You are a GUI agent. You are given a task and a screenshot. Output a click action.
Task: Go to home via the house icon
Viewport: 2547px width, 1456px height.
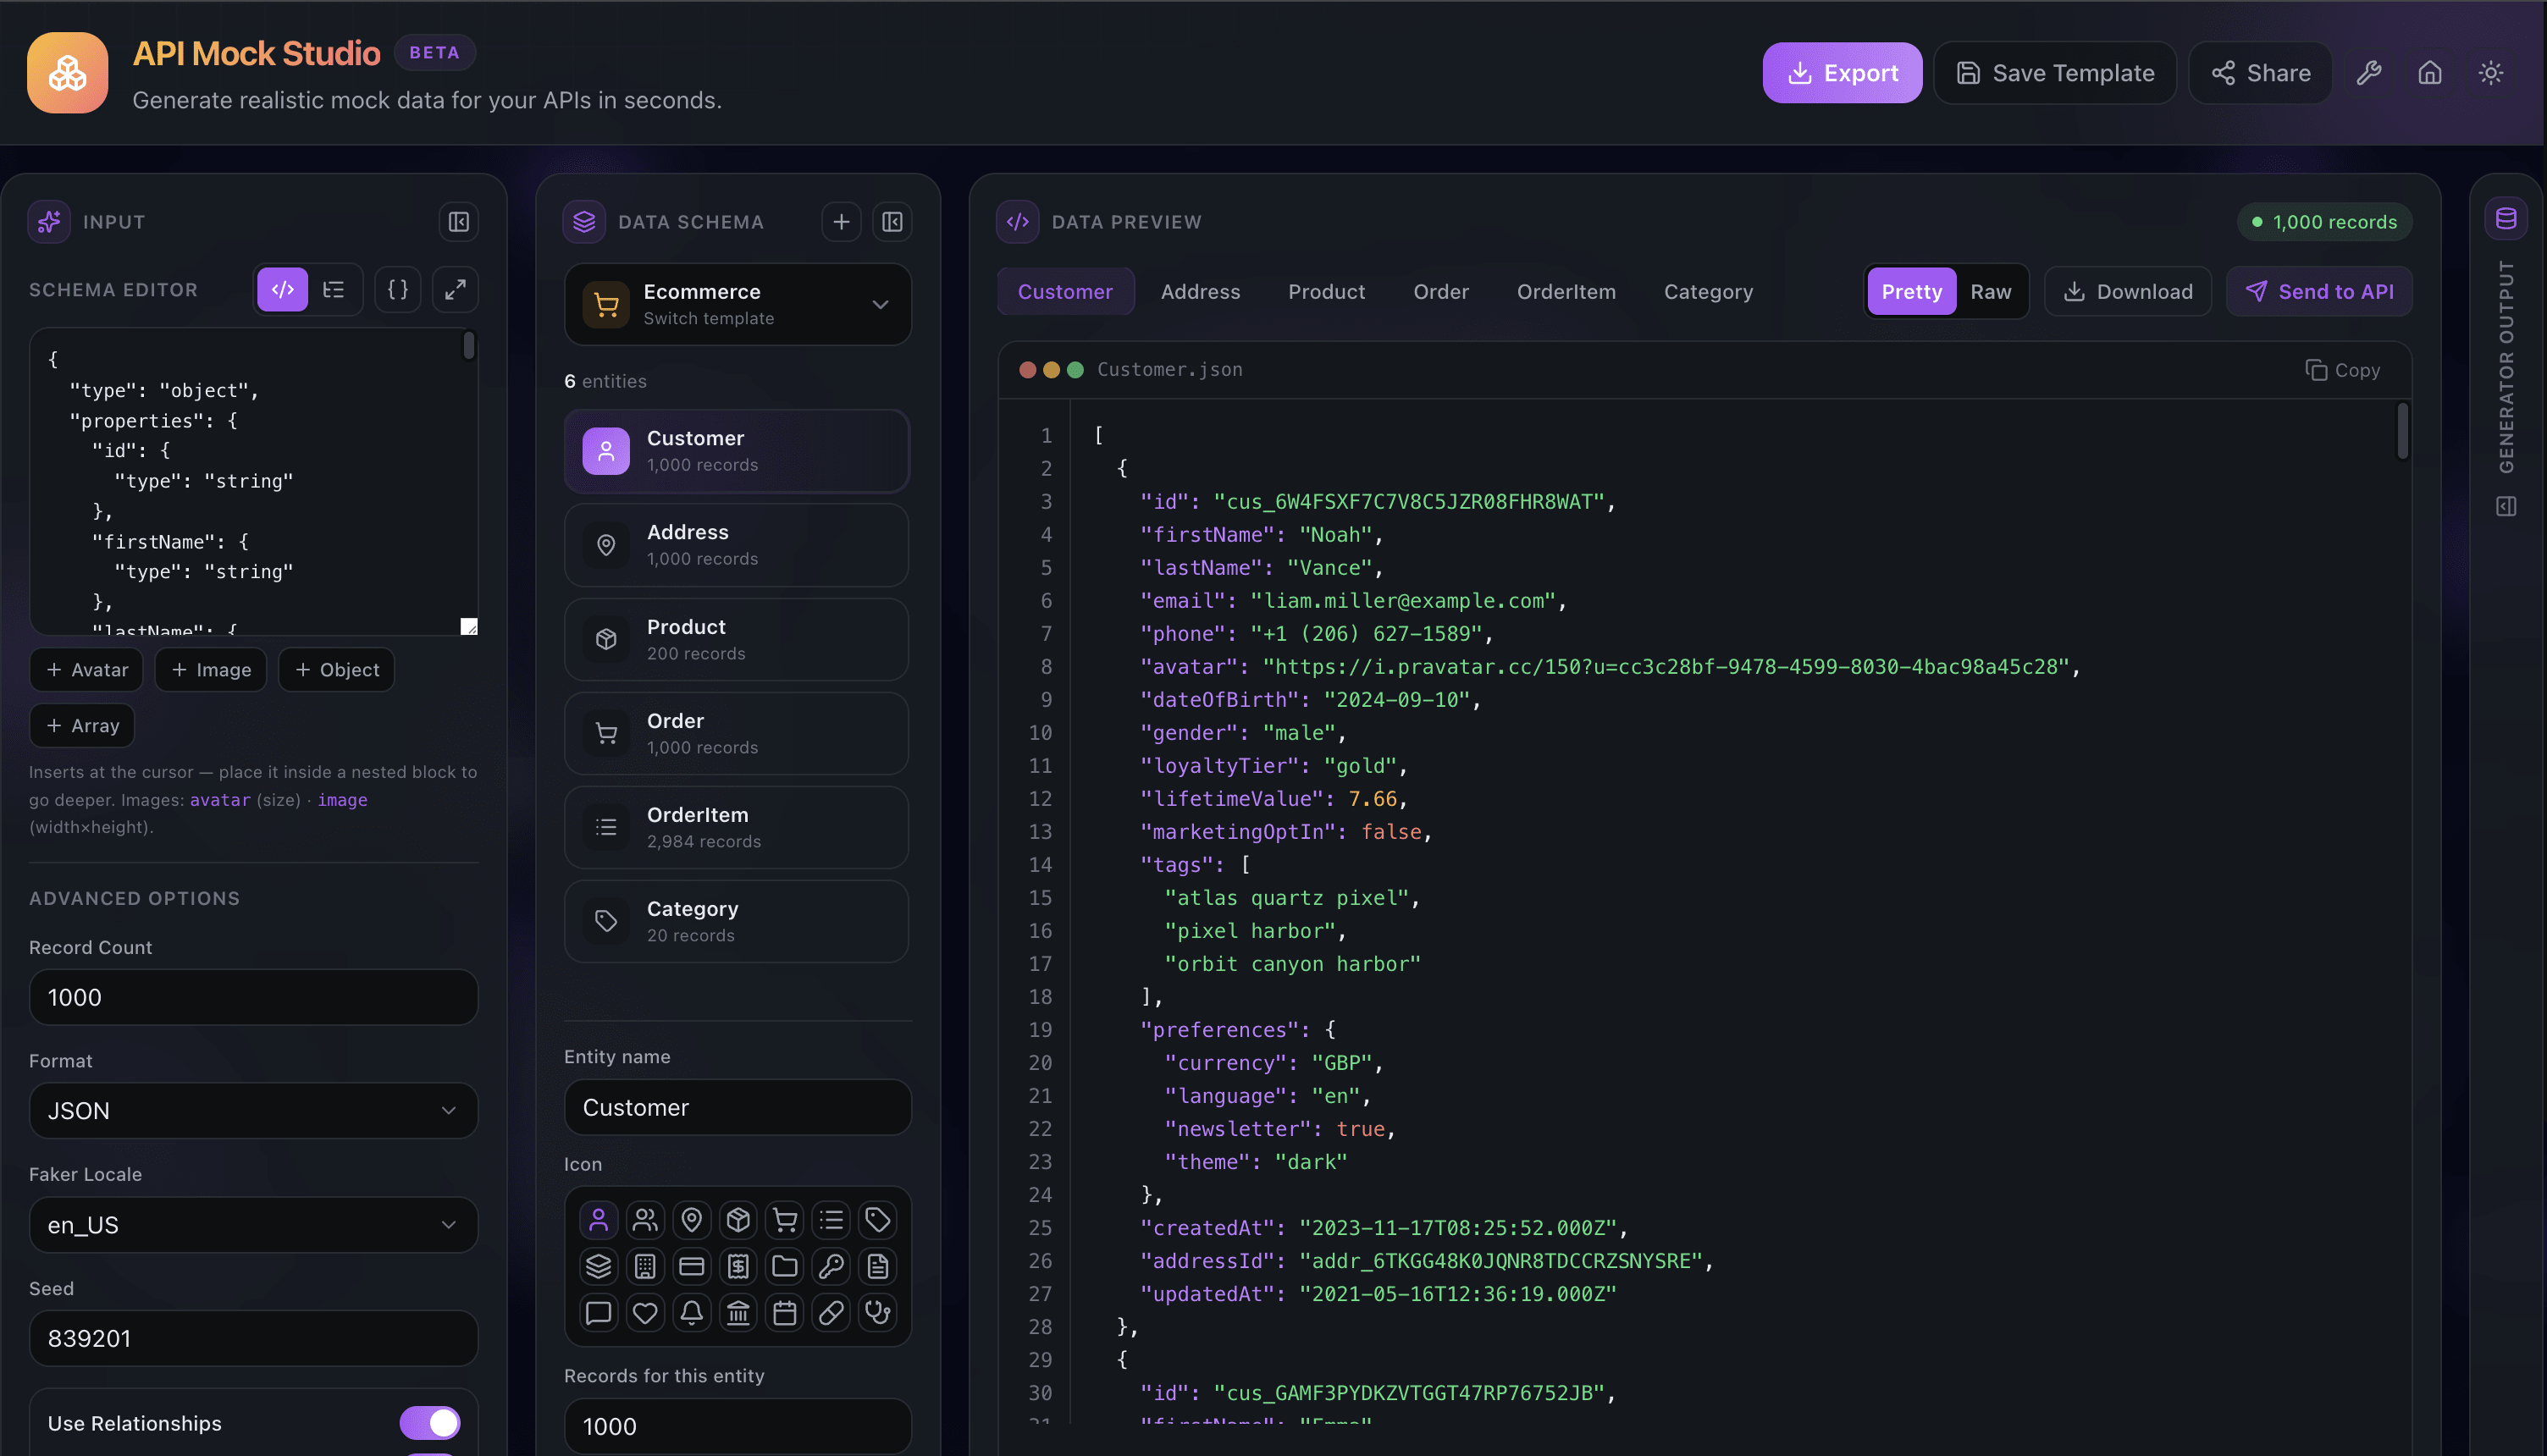(2430, 73)
